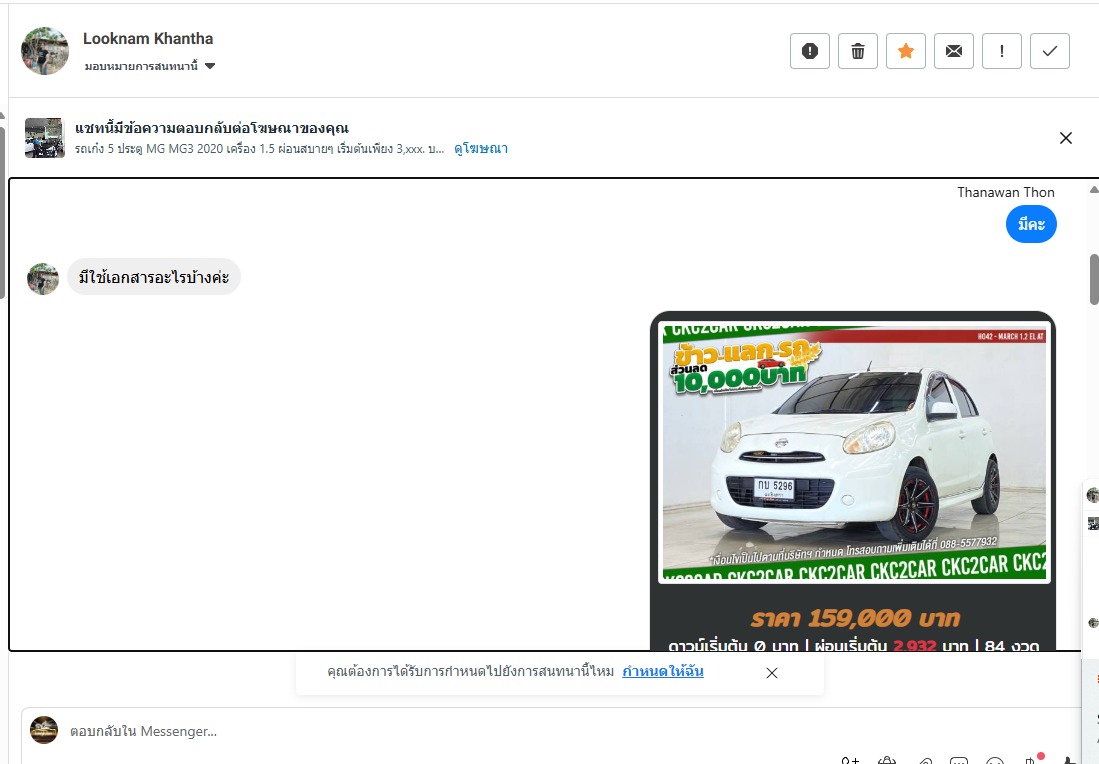
Task: Open Looknam Khantha's profile picture in header
Action: click(45, 50)
